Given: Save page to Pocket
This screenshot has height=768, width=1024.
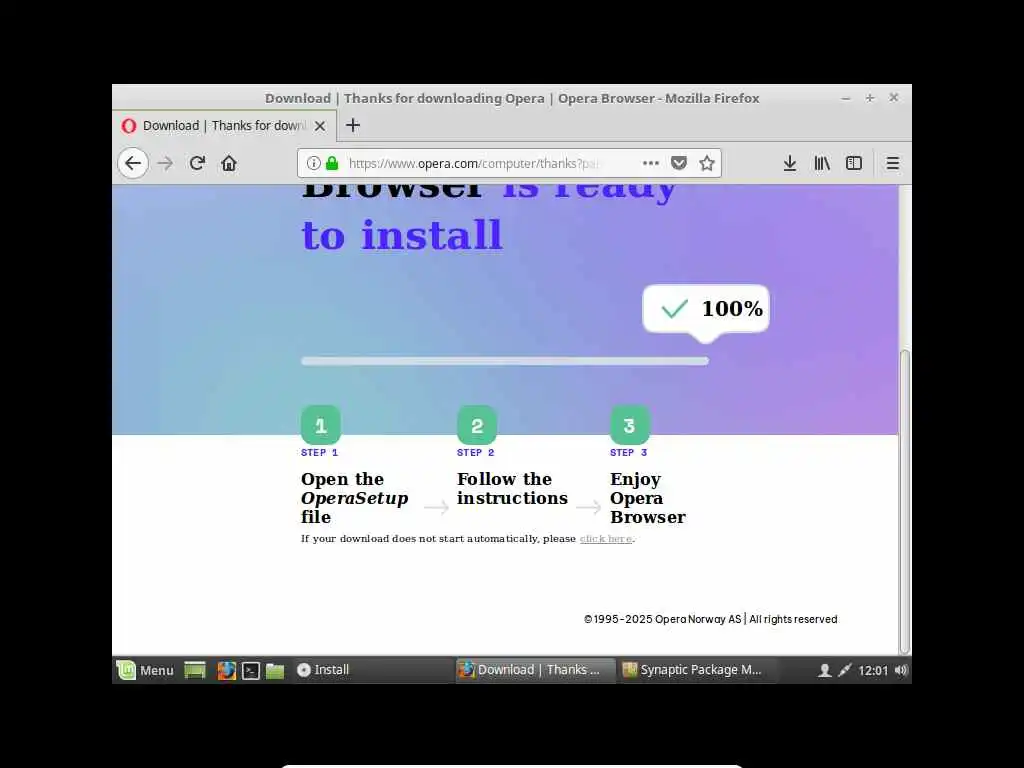Looking at the screenshot, I should coord(679,163).
